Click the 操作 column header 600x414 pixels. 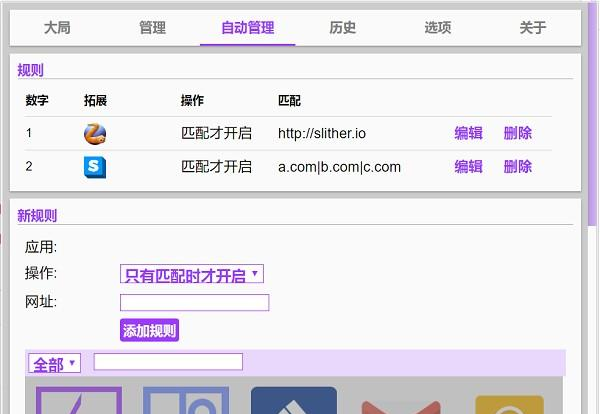pos(192,100)
